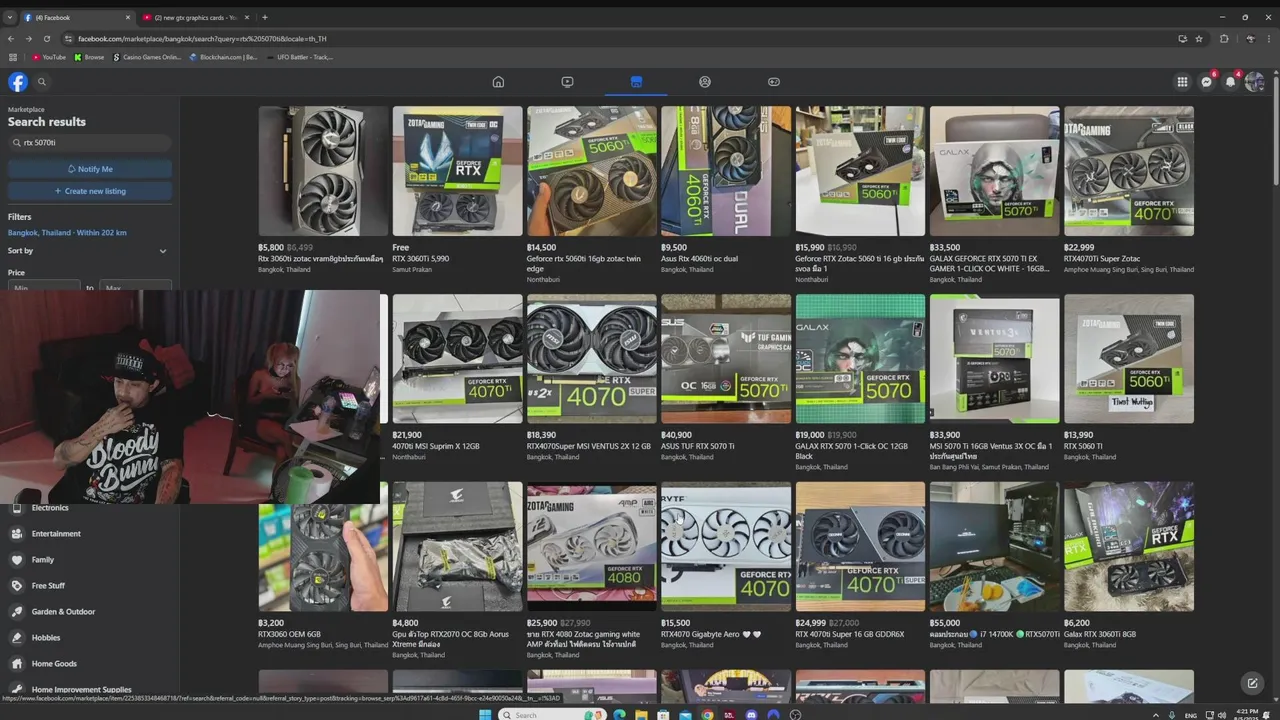This screenshot has width=1280, height=720.
Task: Click the Notify Me button
Action: pos(90,169)
